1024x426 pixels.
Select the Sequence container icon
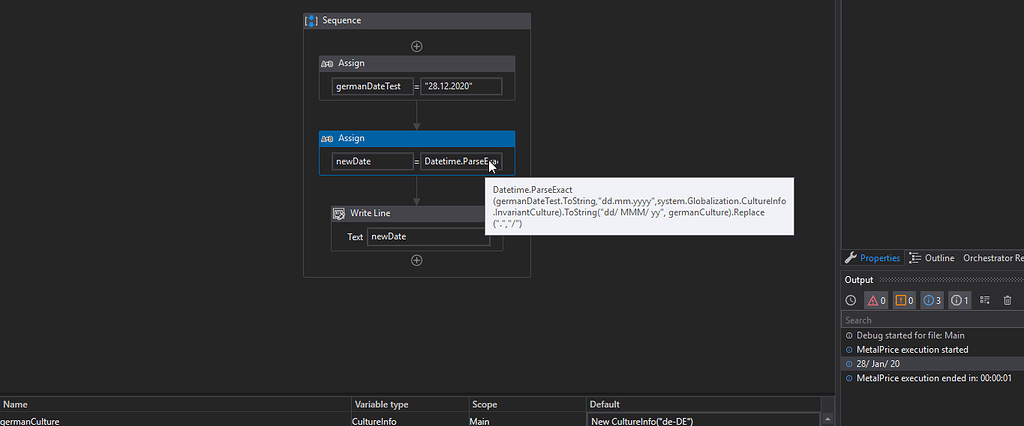(312, 21)
